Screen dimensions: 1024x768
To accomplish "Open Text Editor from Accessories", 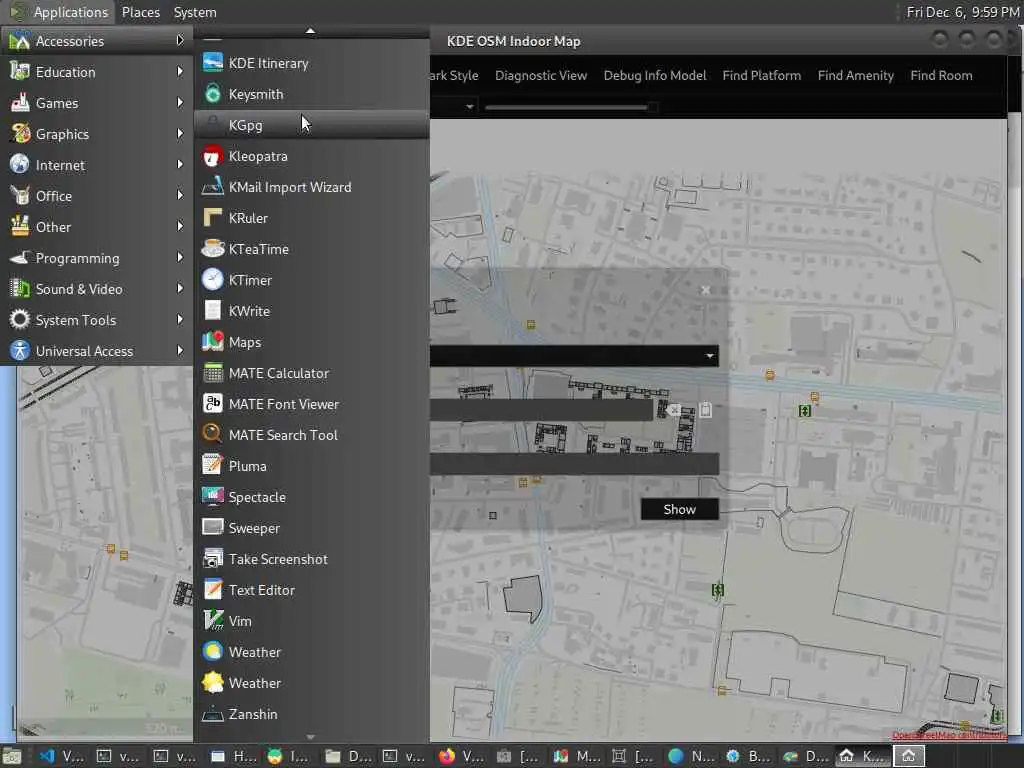I will point(312,590).
